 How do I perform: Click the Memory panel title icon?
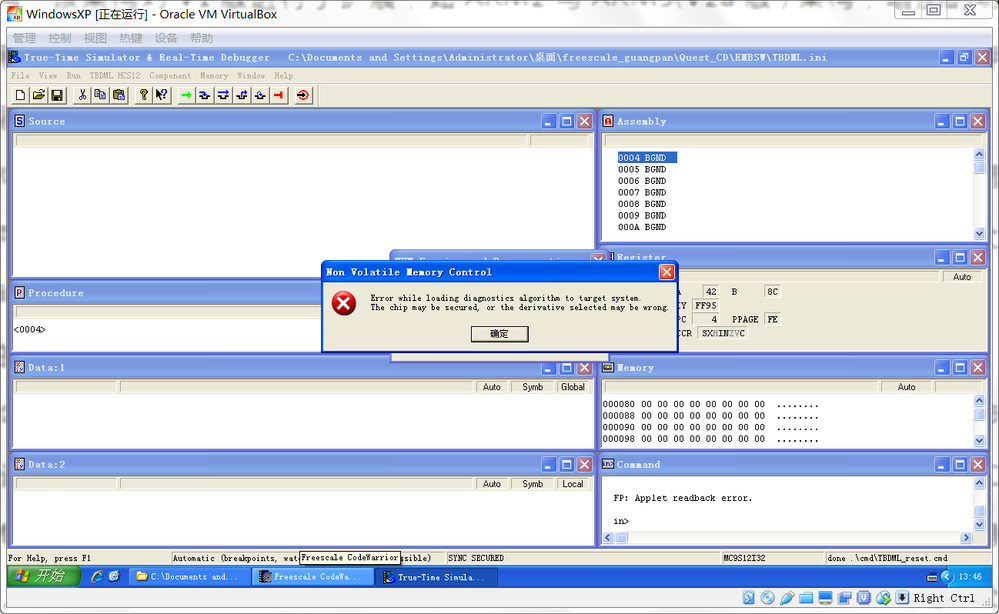point(608,368)
